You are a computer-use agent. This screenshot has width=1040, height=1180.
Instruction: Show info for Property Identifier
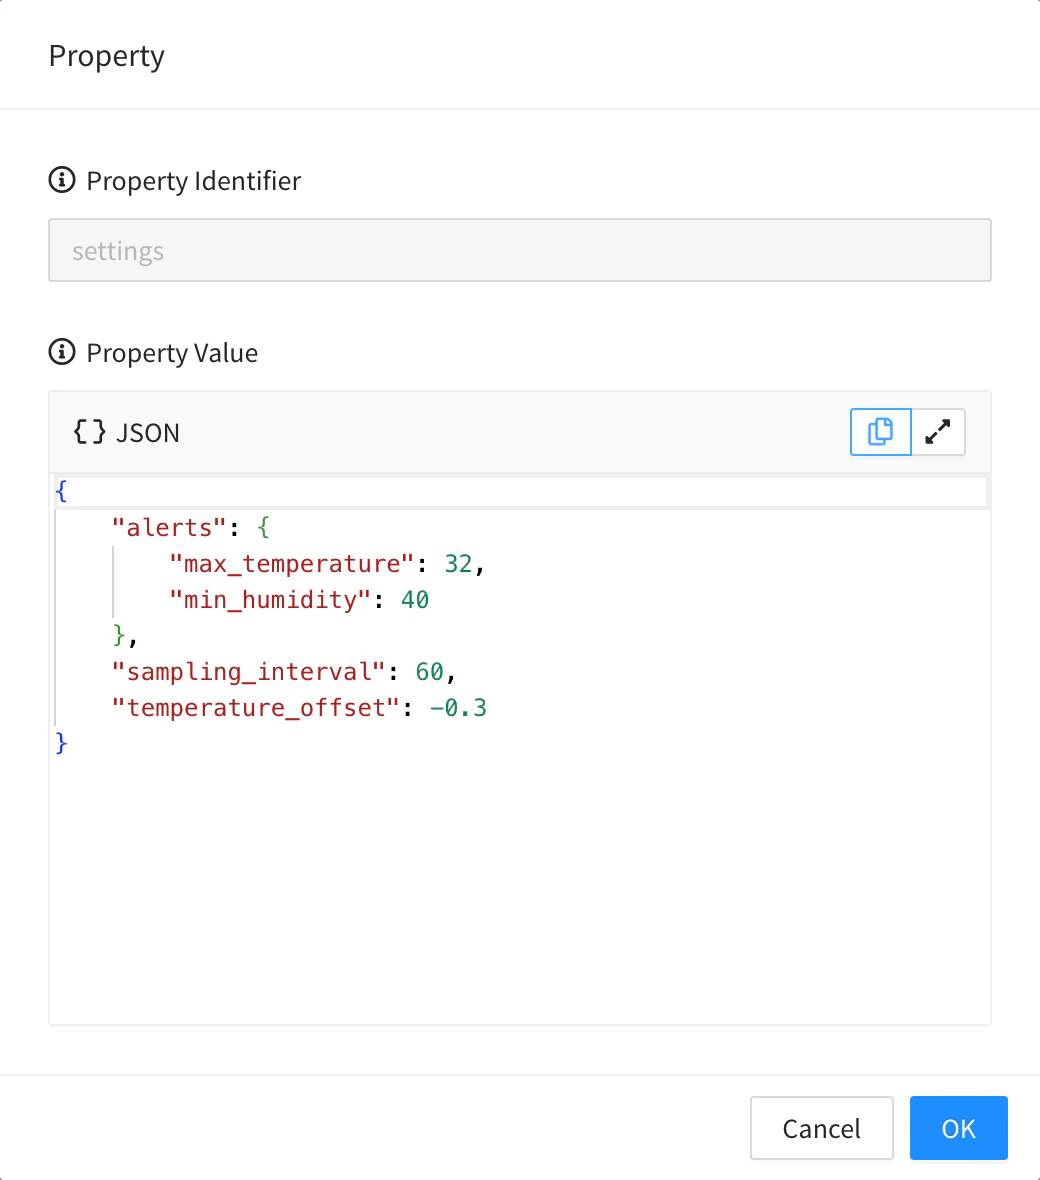click(x=62, y=181)
